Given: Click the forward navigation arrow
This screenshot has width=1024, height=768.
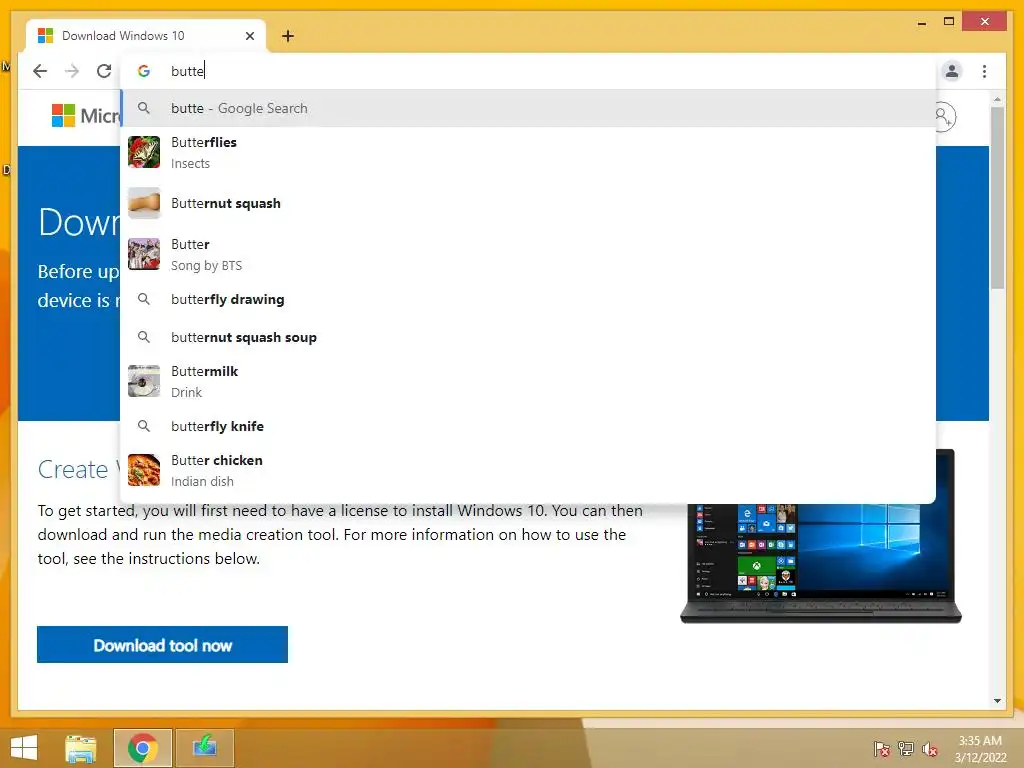Looking at the screenshot, I should pyautogui.click(x=72, y=71).
